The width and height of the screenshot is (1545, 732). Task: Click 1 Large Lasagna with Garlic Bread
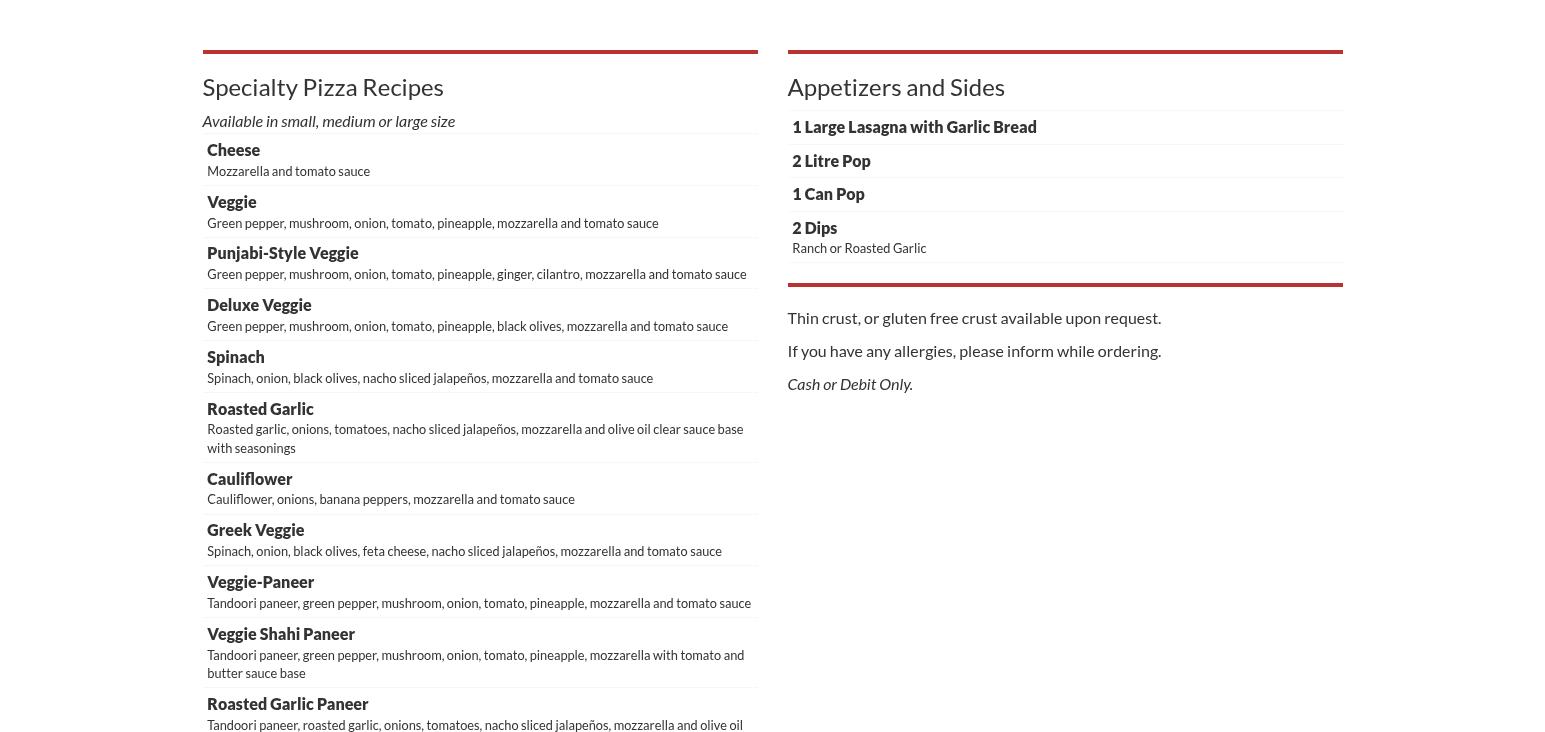pos(913,127)
